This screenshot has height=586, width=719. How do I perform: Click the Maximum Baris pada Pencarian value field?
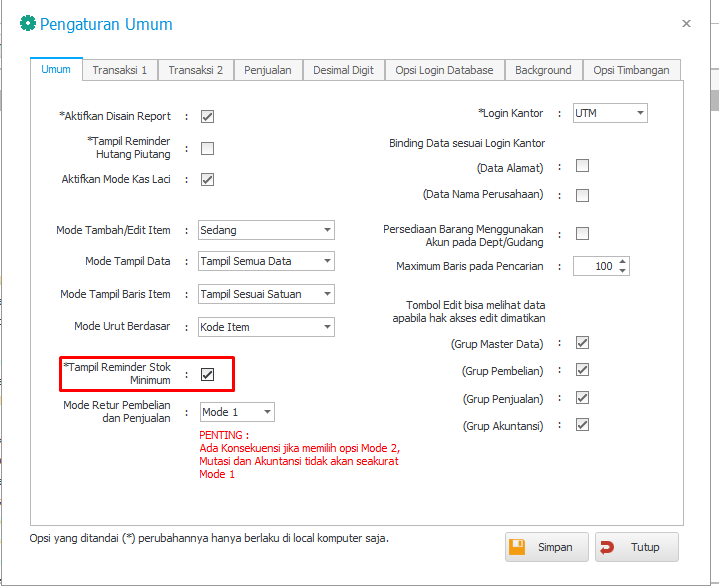pyautogui.click(x=595, y=267)
